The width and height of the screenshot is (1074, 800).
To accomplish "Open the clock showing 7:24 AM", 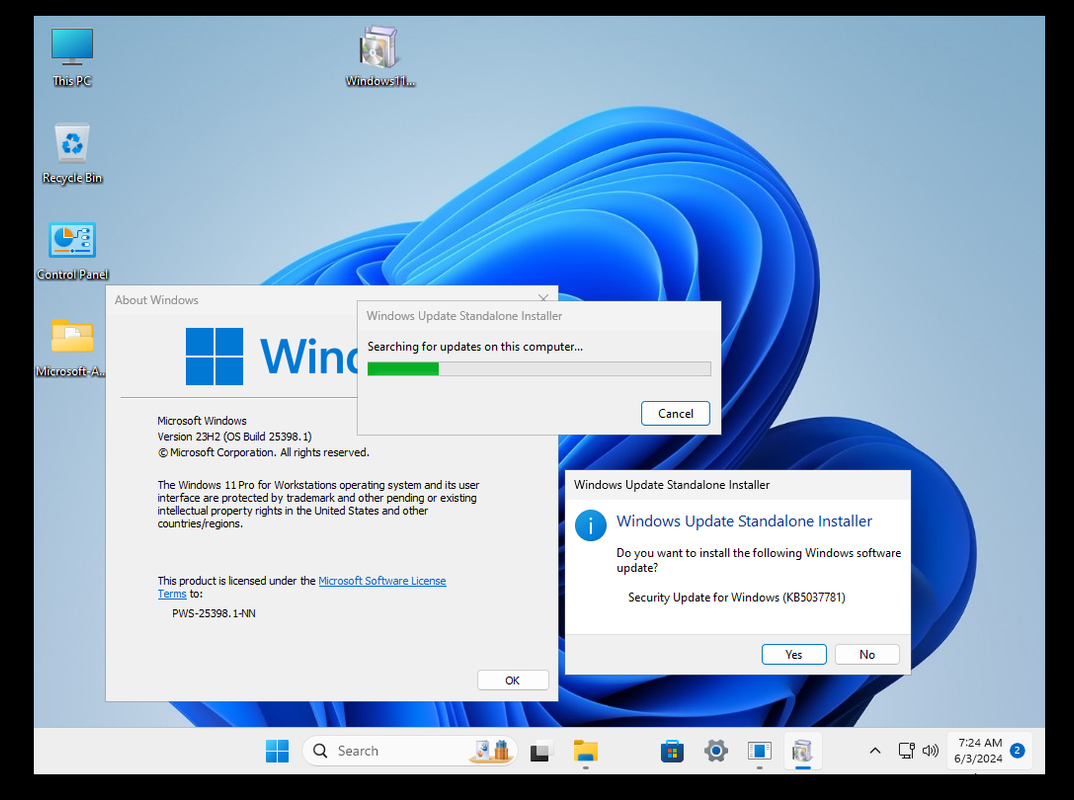I will point(978,751).
